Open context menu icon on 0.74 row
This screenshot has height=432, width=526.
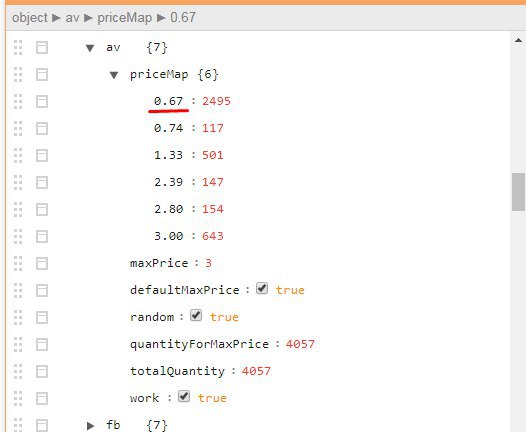(42, 128)
